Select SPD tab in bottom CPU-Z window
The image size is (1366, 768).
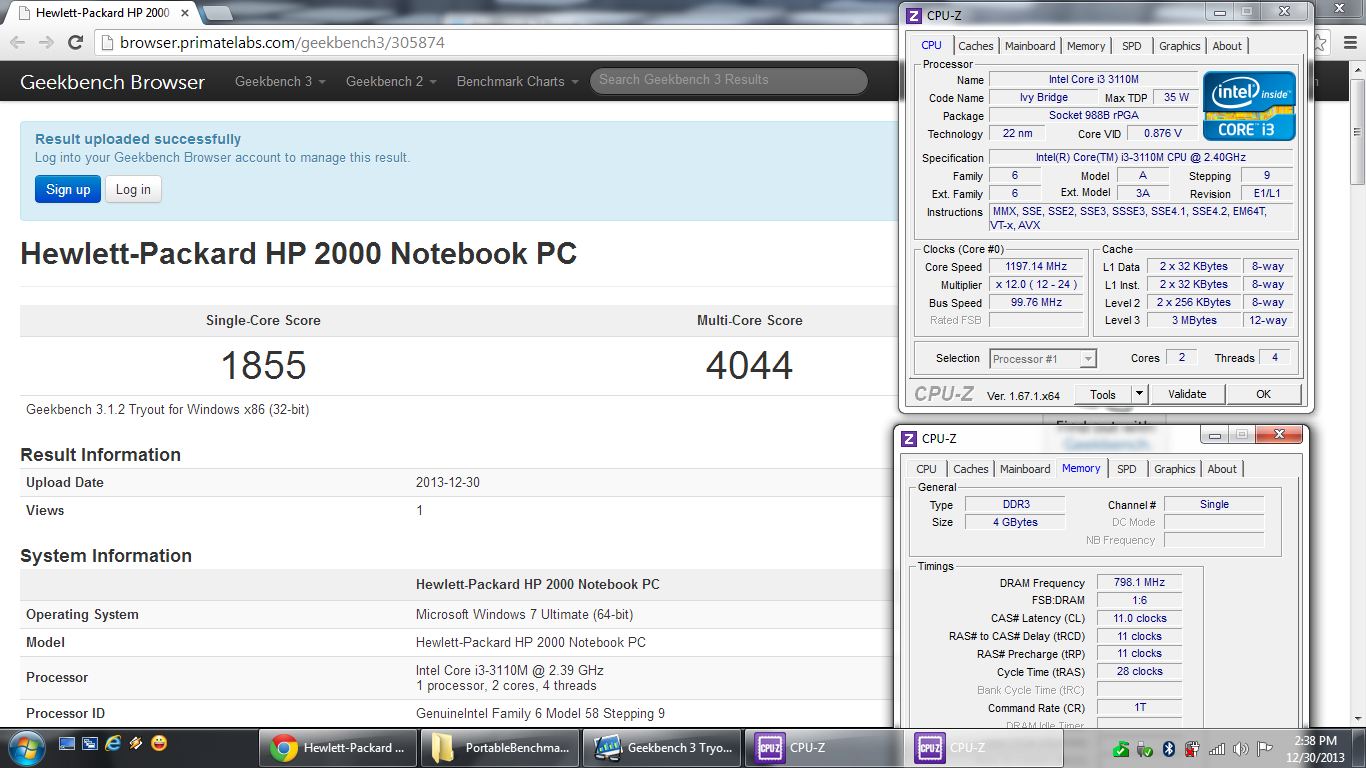coord(1127,469)
